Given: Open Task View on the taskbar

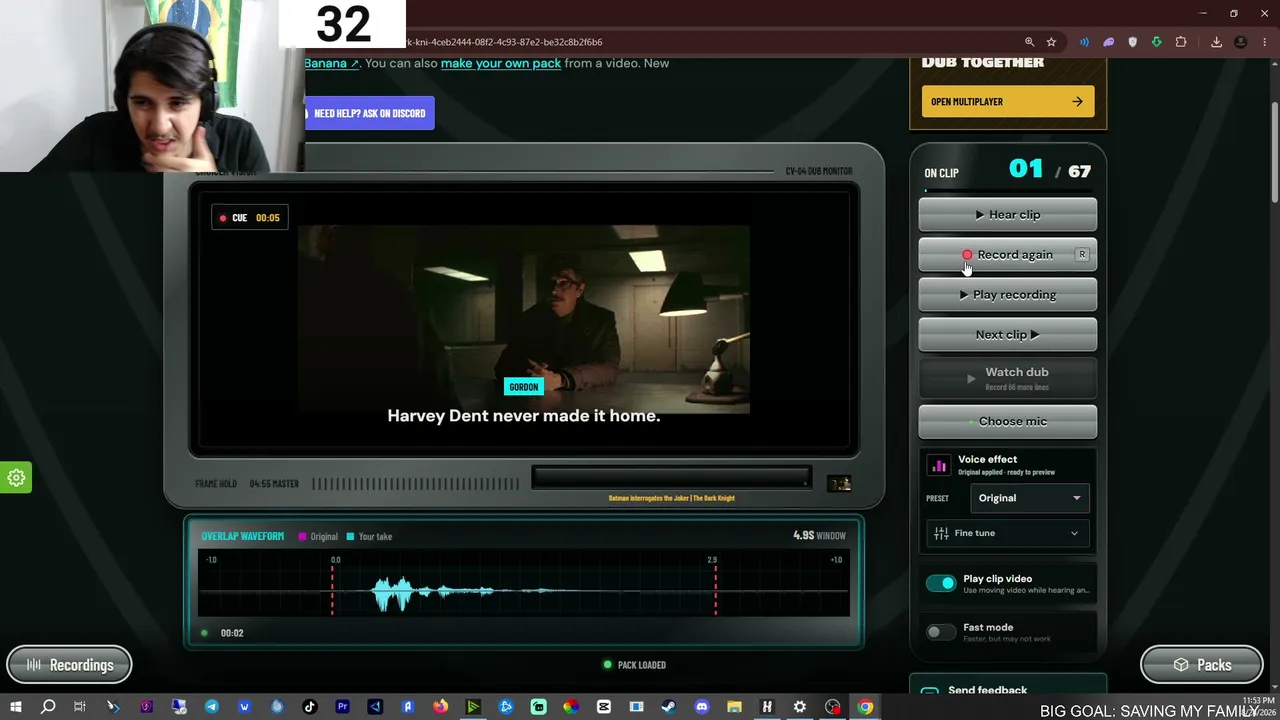Looking at the screenshot, I should pyautogui.click(x=80, y=707).
